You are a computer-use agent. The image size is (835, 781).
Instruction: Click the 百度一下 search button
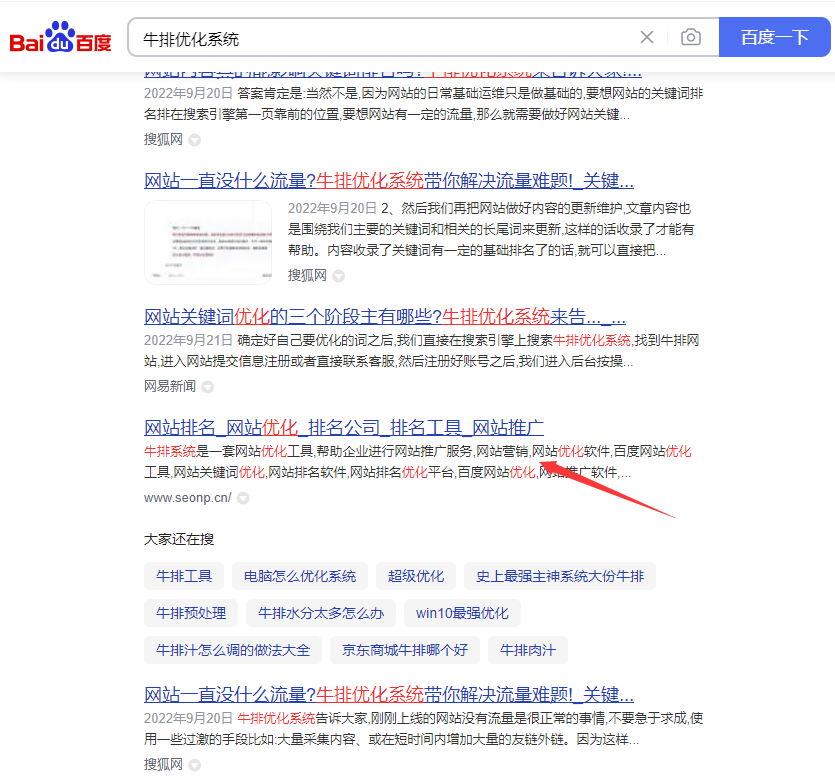tap(777, 36)
